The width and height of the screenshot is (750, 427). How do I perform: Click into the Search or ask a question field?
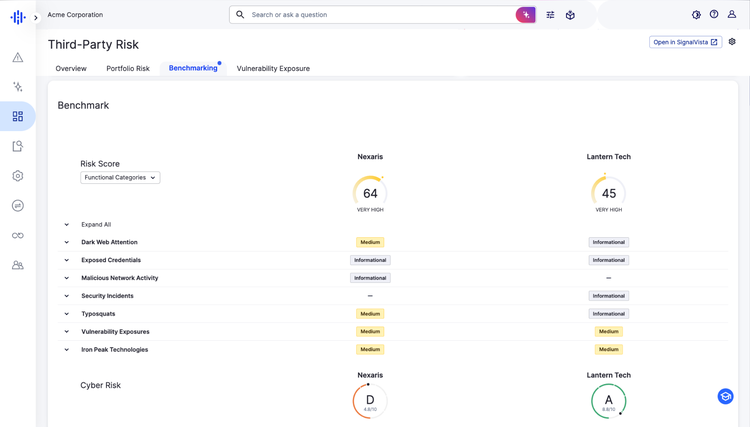(382, 15)
